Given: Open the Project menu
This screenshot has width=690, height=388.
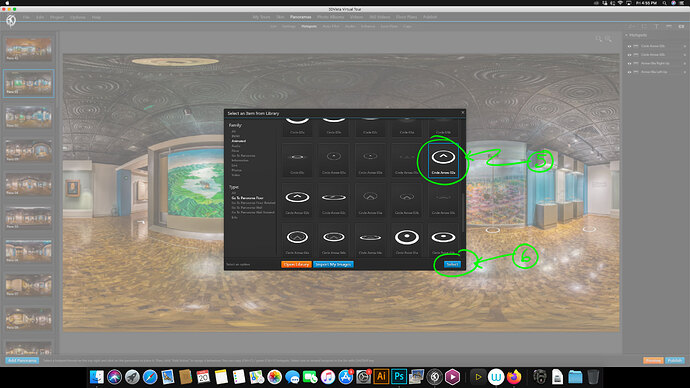Looking at the screenshot, I should (x=57, y=17).
